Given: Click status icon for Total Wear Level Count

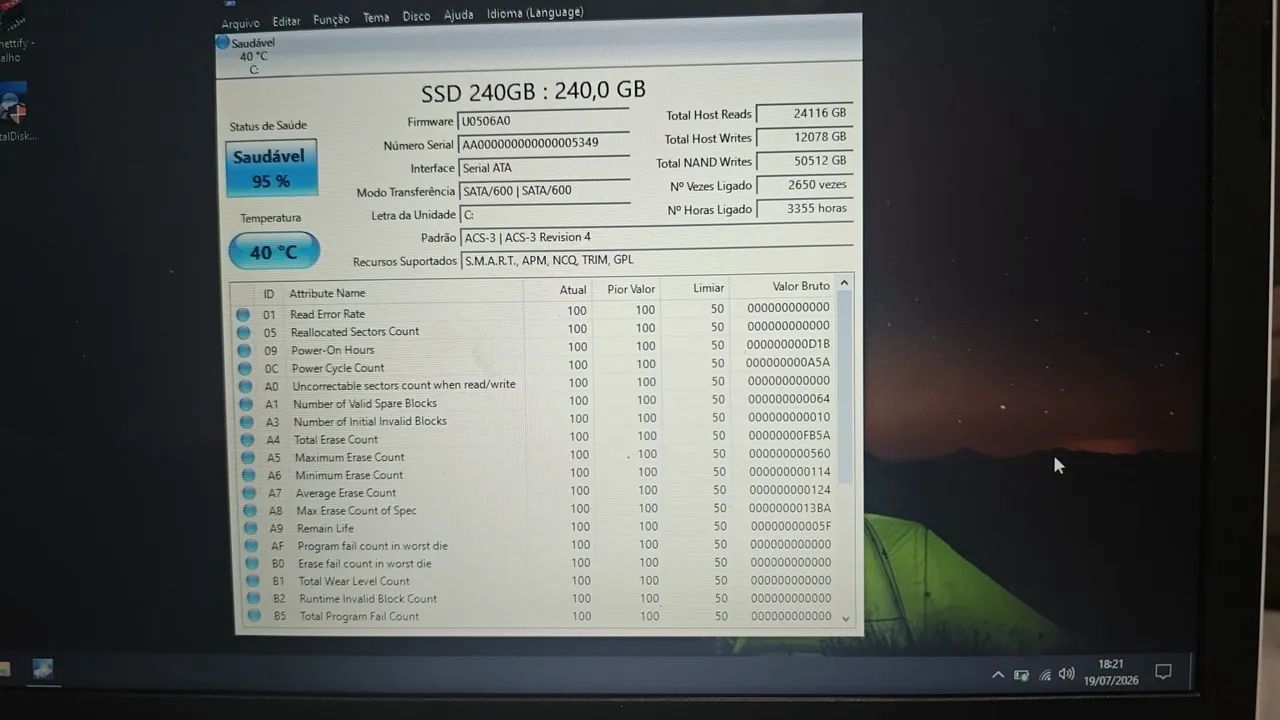Looking at the screenshot, I should (x=251, y=582).
